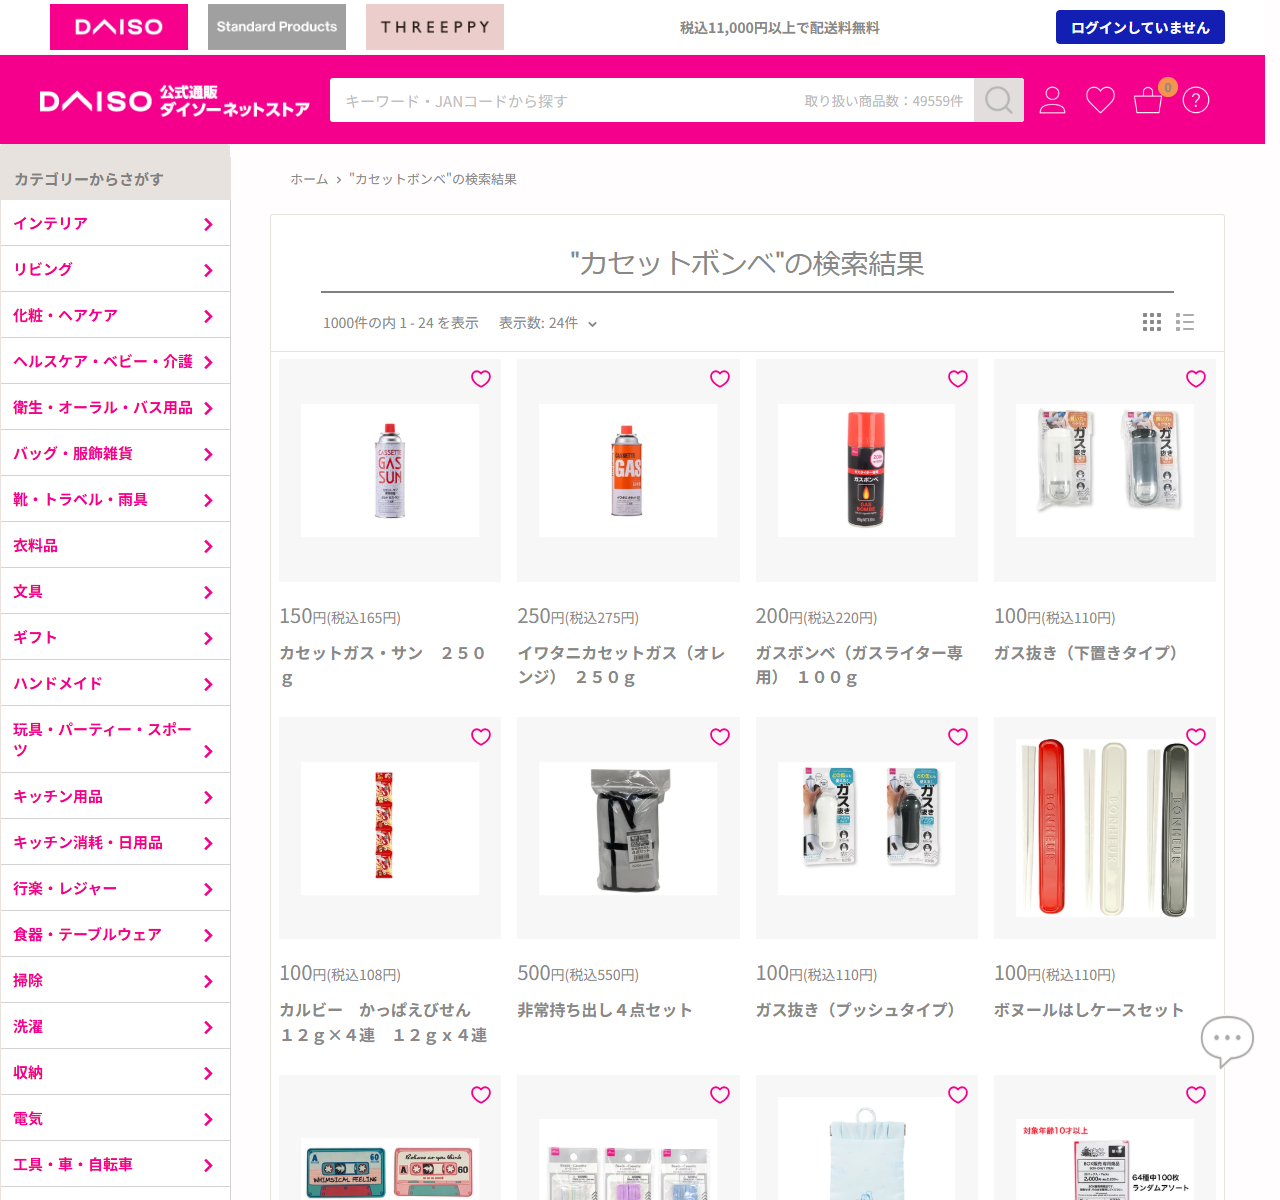Screen dimensions: 1280x1200
Task: Open the キッチン用品 category
Action: 115,796
